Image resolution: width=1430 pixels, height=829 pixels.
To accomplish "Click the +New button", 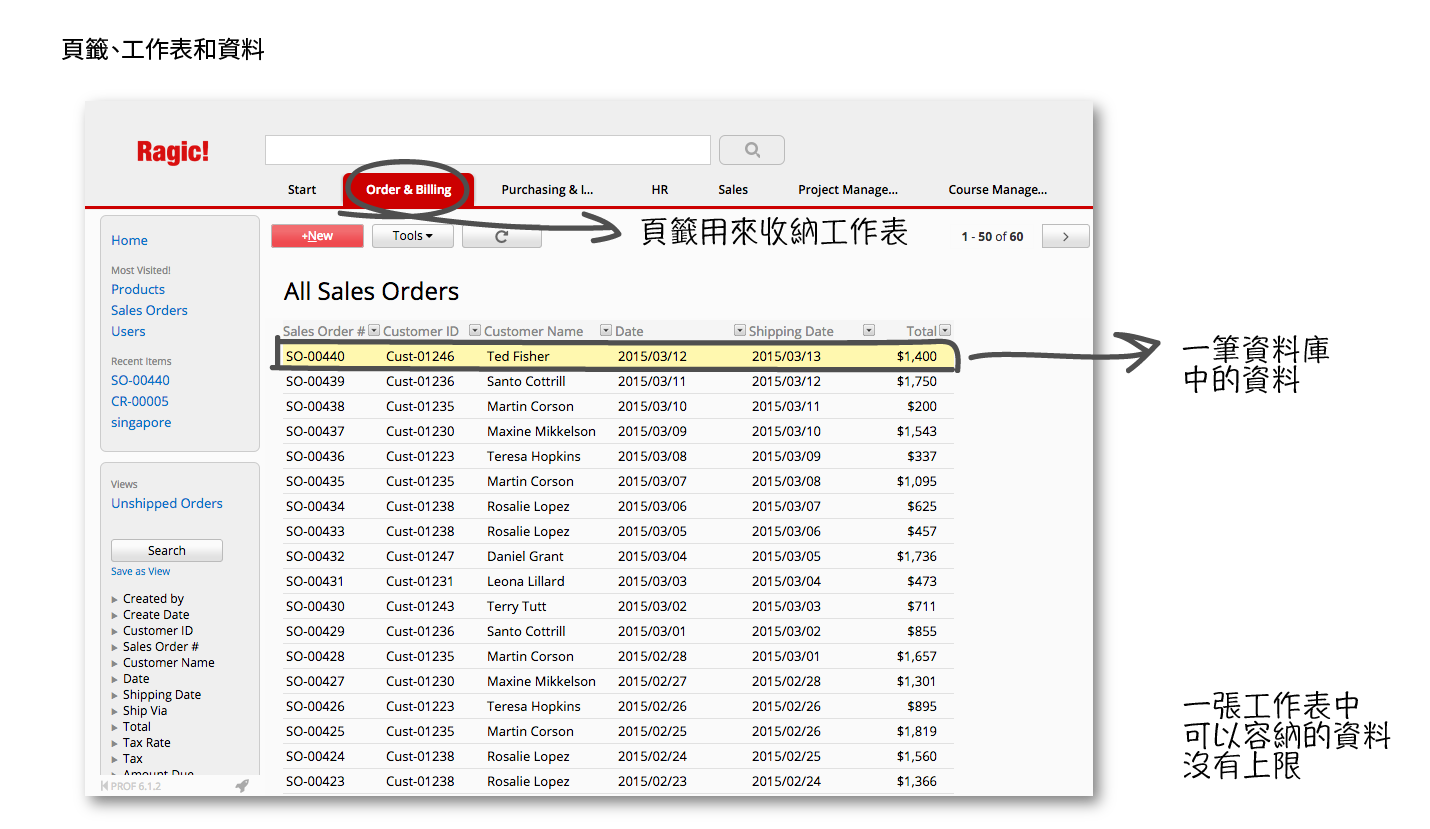I will click(317, 236).
